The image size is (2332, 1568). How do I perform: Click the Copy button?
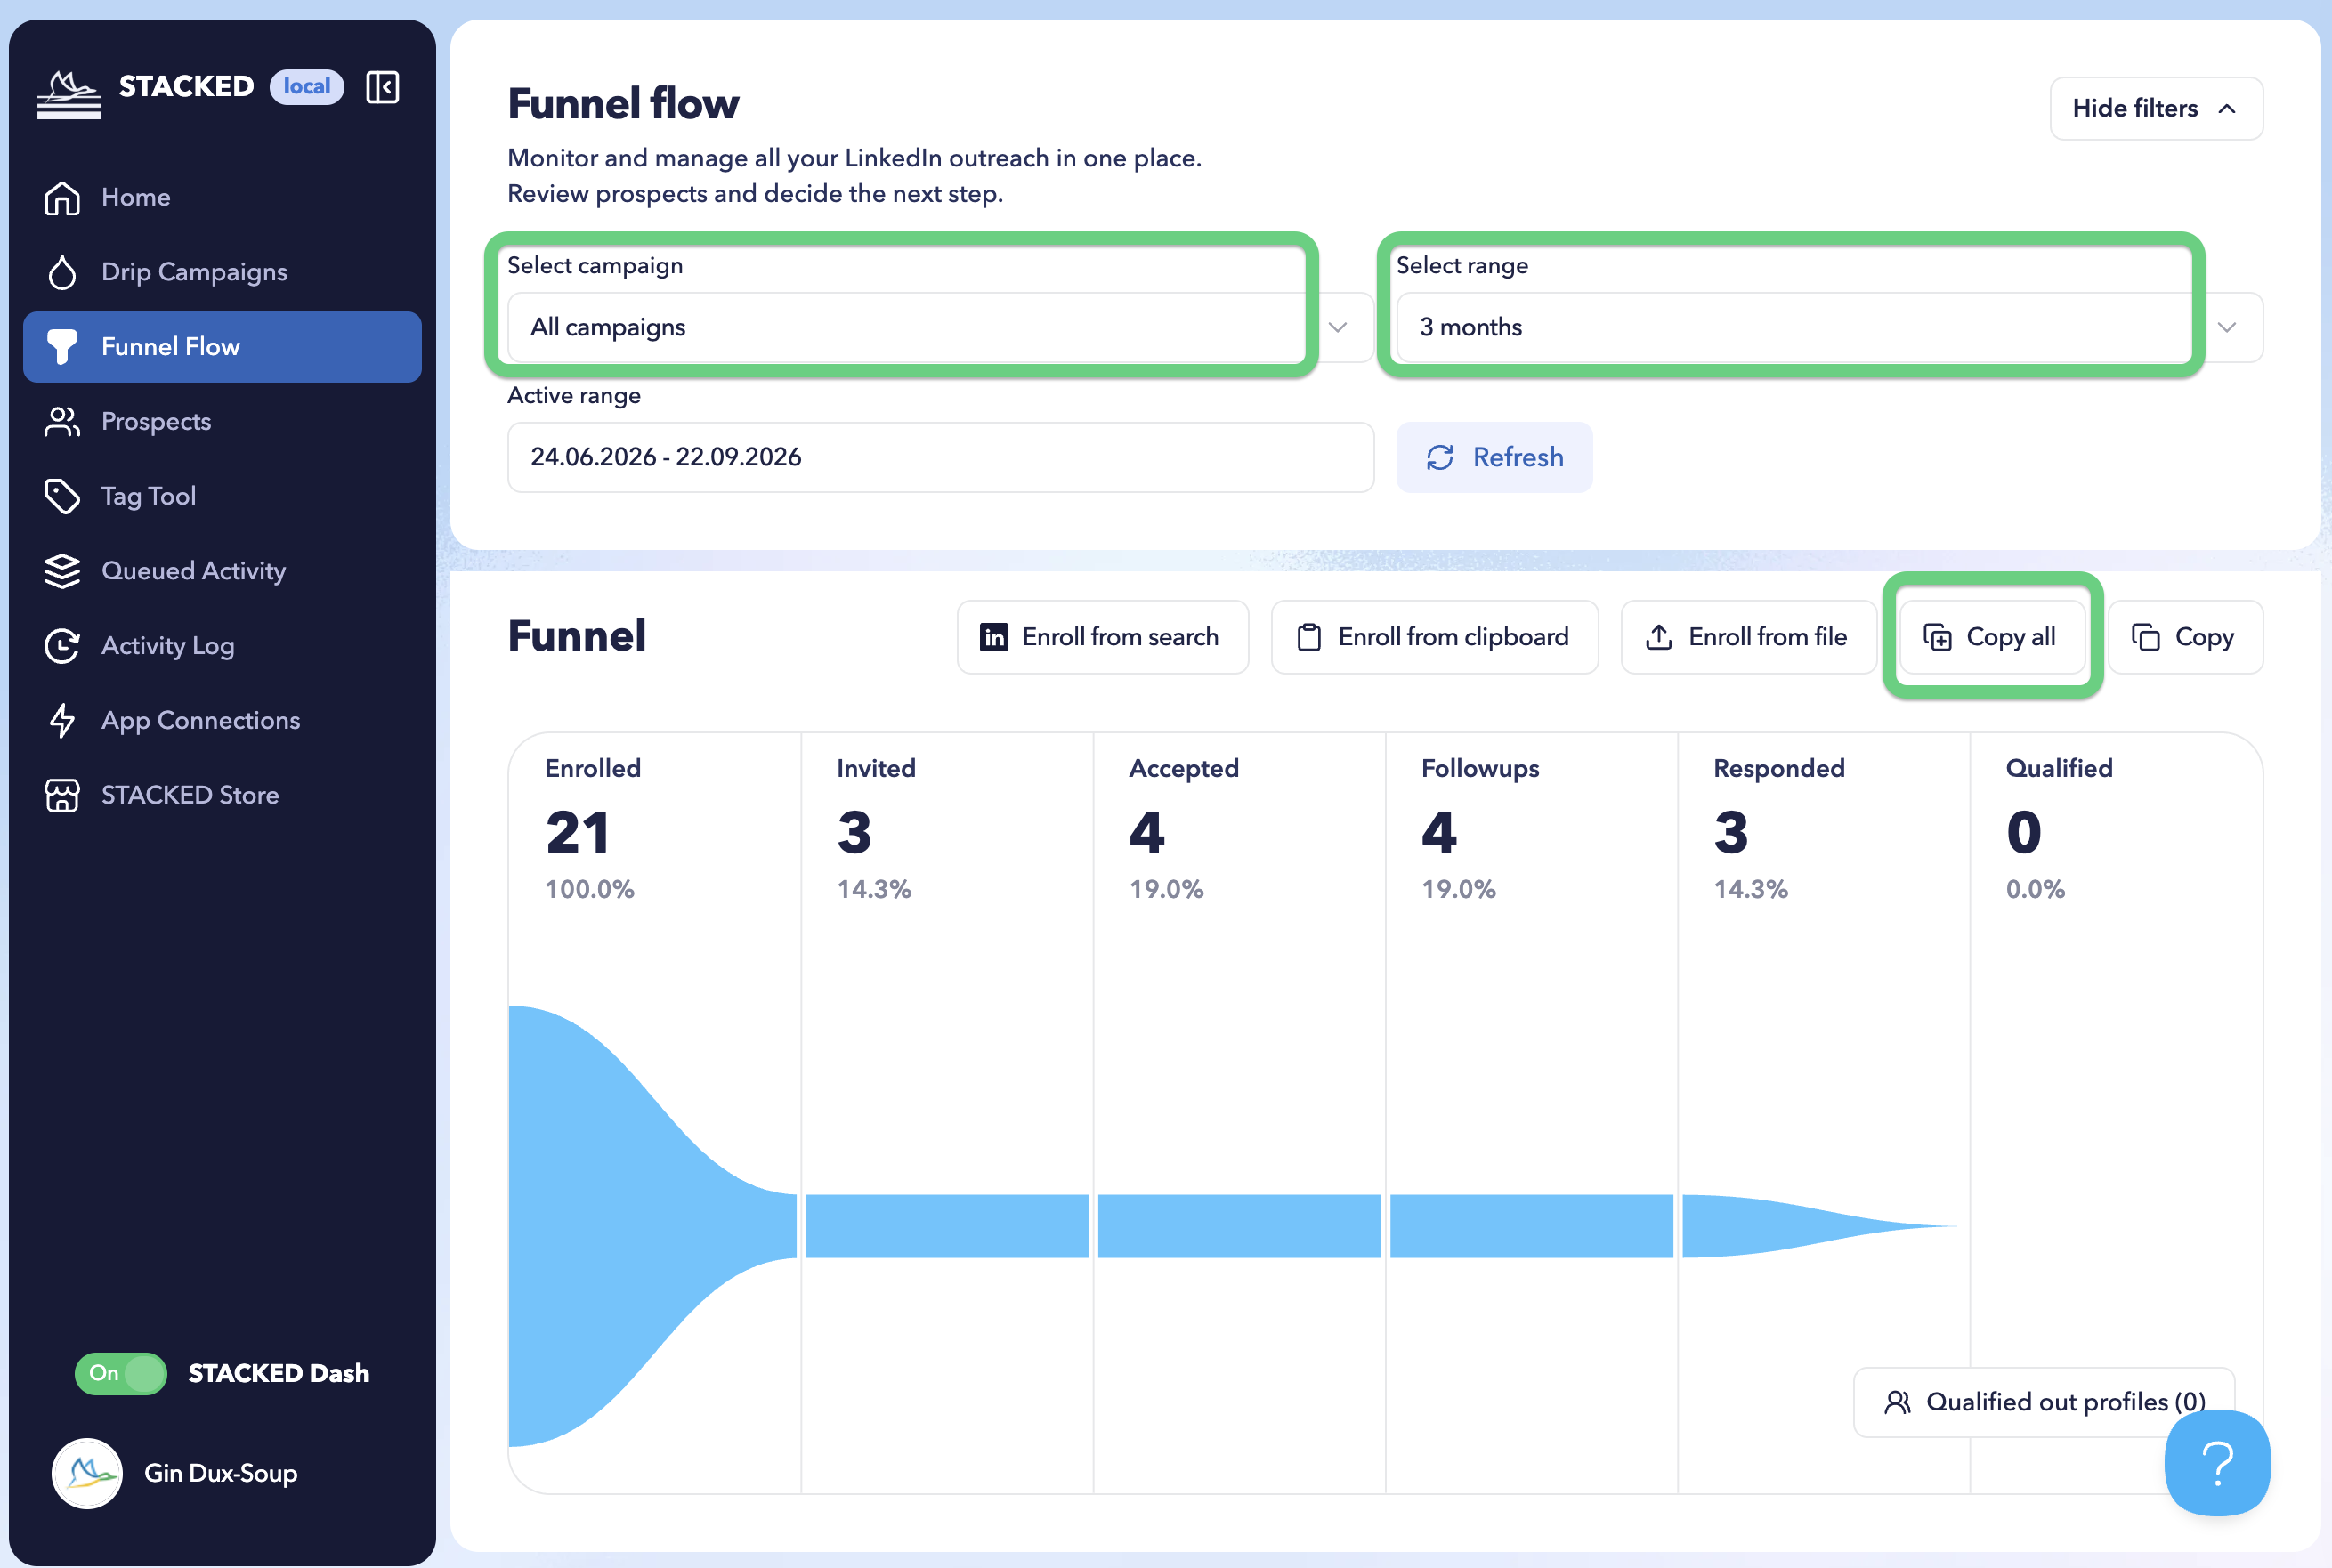(x=2185, y=637)
